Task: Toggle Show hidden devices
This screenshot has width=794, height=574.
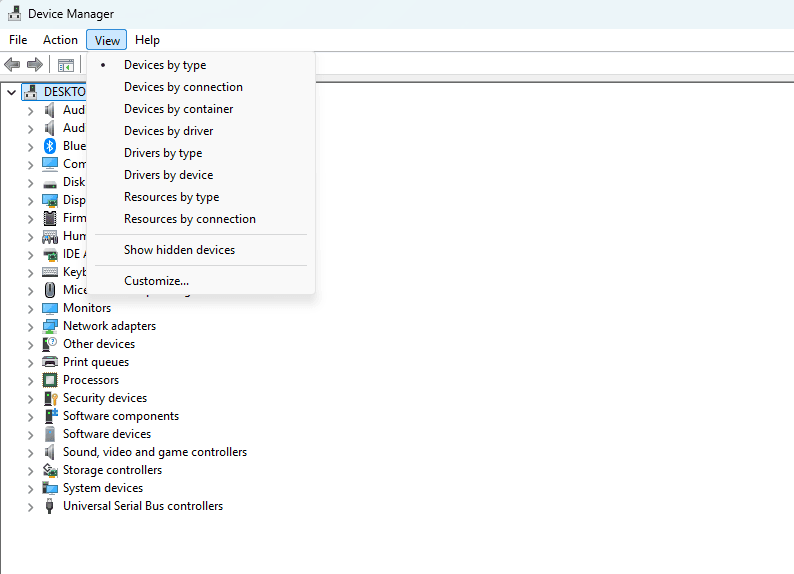Action: point(201,250)
